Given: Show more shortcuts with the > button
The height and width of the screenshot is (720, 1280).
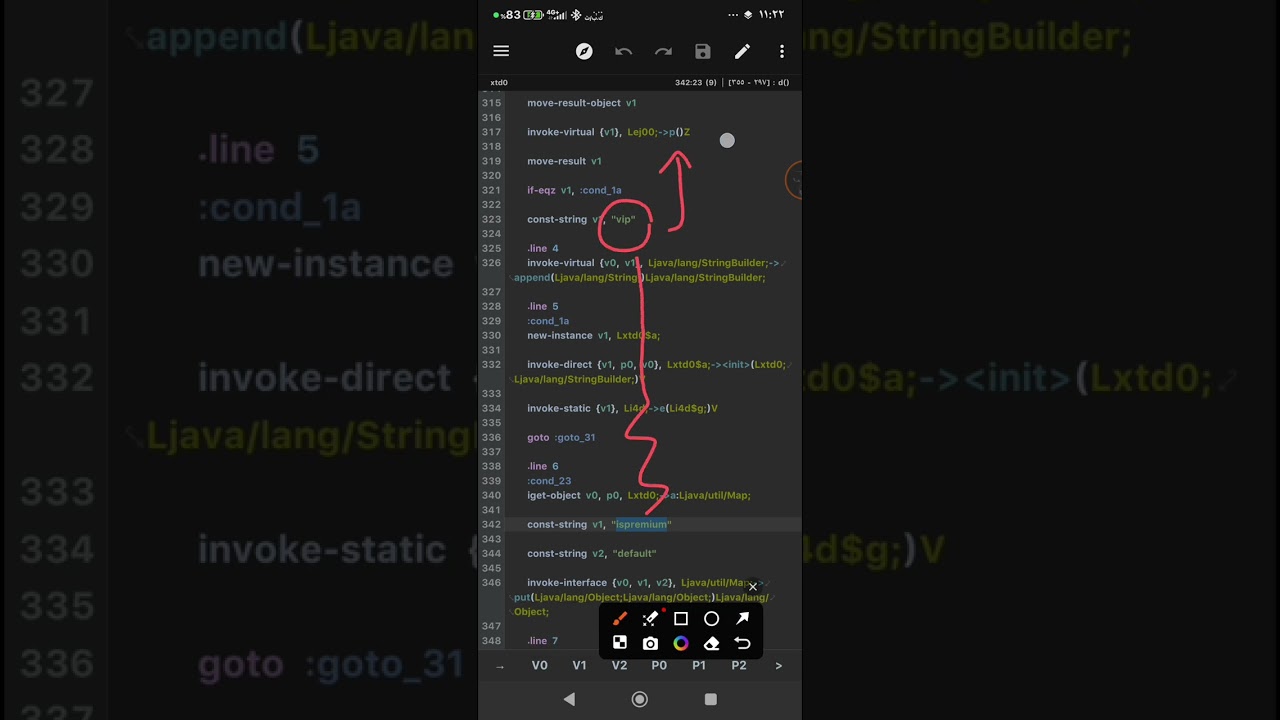Looking at the screenshot, I should pyautogui.click(x=779, y=665).
